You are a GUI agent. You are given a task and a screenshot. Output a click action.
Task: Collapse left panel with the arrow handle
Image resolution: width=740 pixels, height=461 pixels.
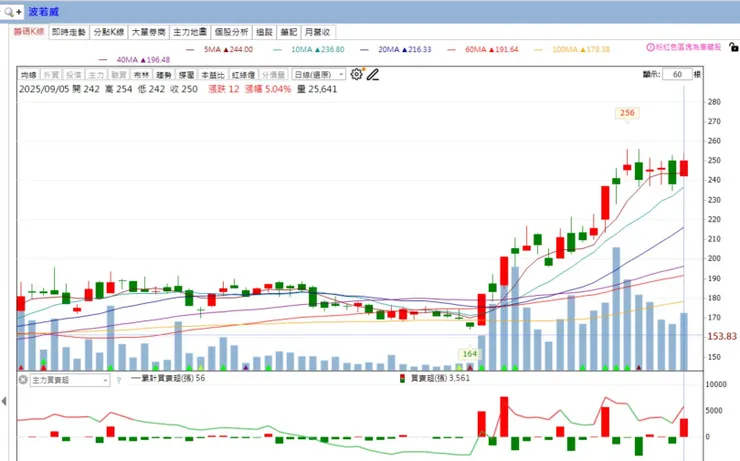4,401
